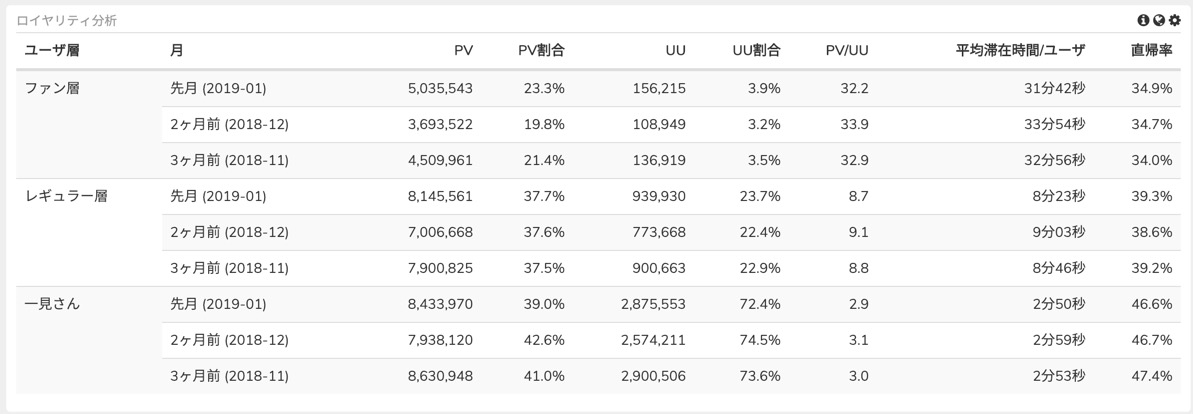Click the info icon in widget header

[x=1143, y=21]
